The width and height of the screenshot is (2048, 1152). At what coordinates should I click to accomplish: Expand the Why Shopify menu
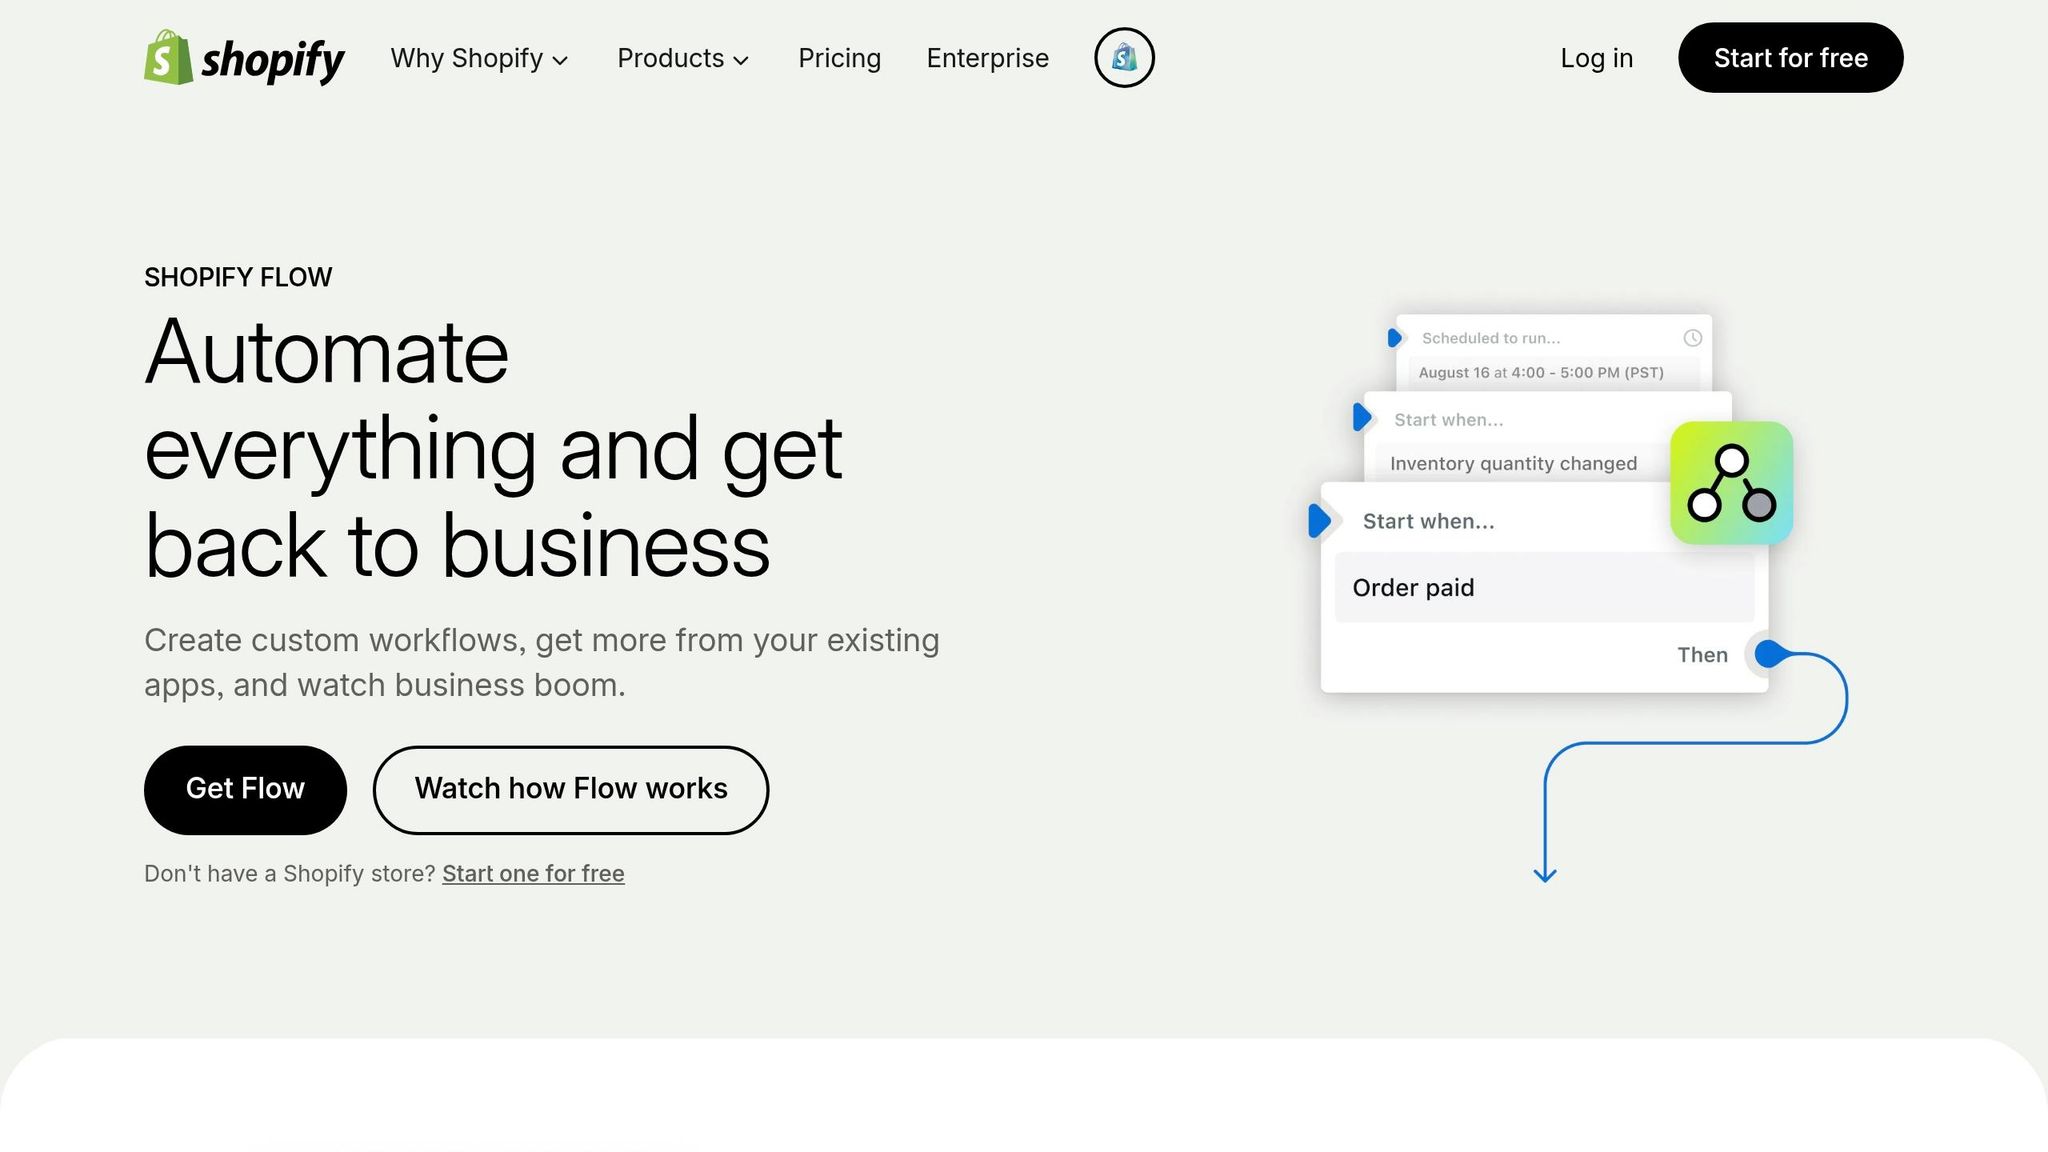479,58
